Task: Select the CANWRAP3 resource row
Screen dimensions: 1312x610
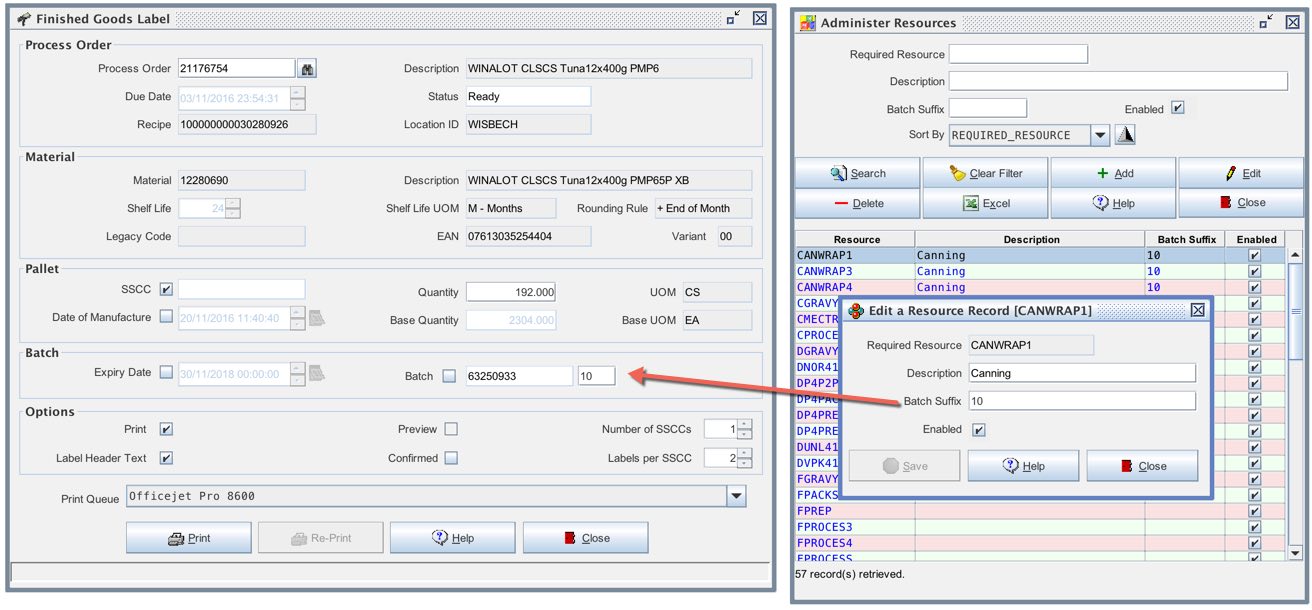Action: (x=854, y=271)
